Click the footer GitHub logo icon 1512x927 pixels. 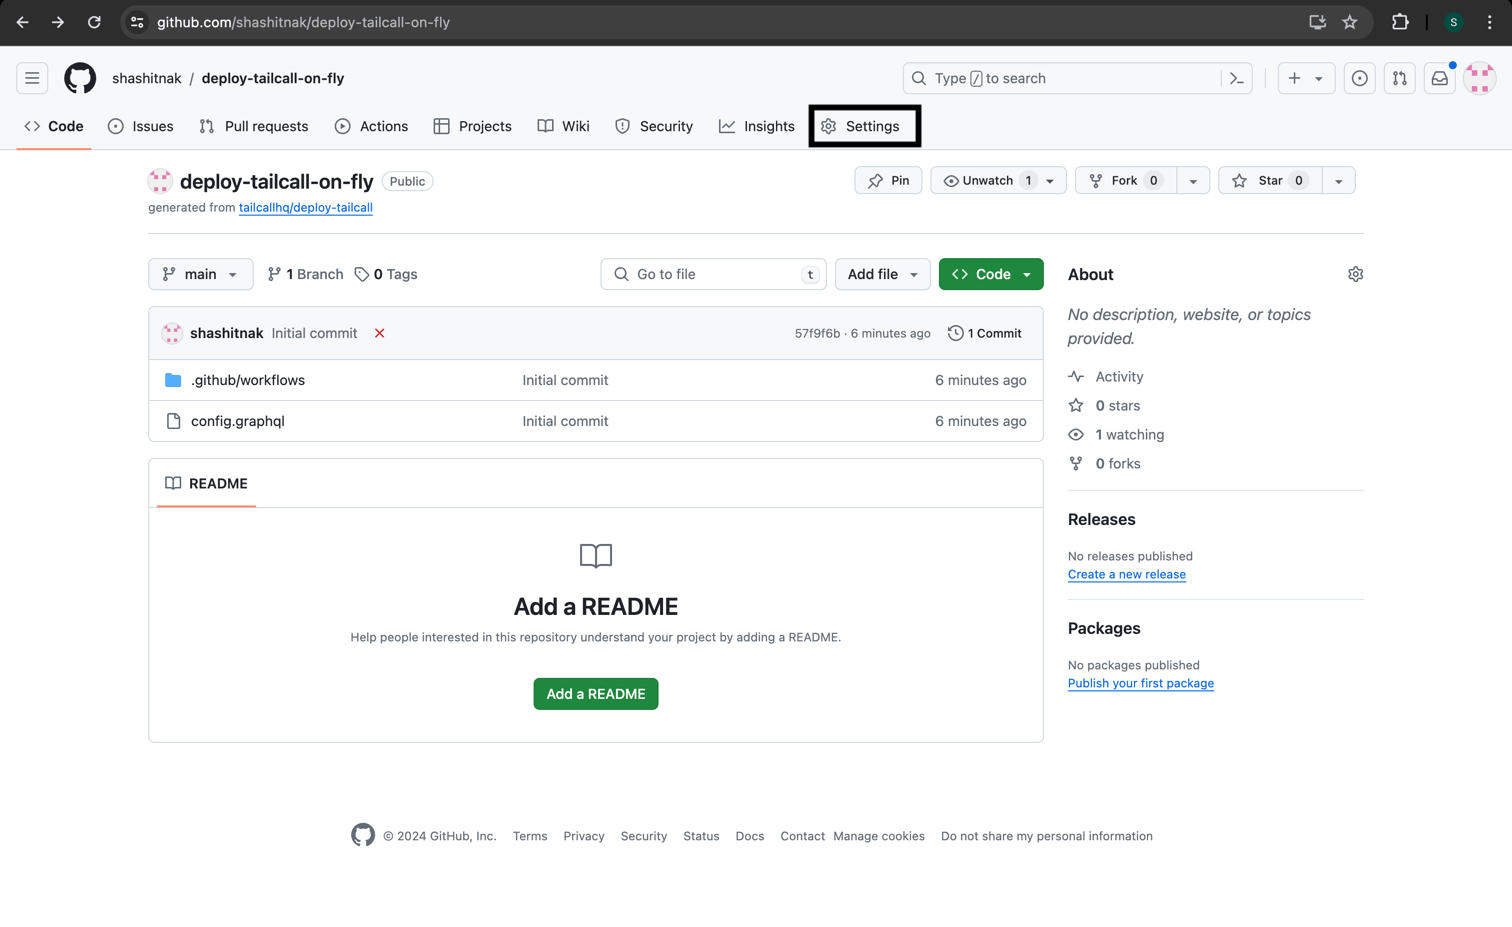(363, 835)
